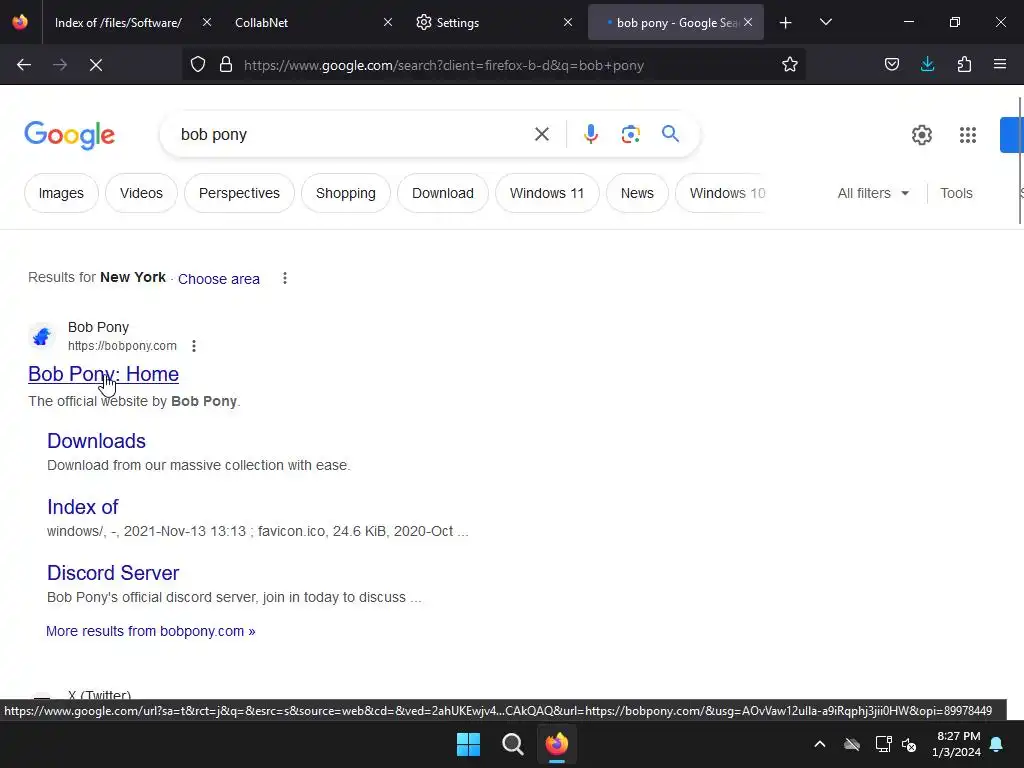Click the muted volume tray icon
Image resolution: width=1024 pixels, height=768 pixels.
tap(909, 744)
